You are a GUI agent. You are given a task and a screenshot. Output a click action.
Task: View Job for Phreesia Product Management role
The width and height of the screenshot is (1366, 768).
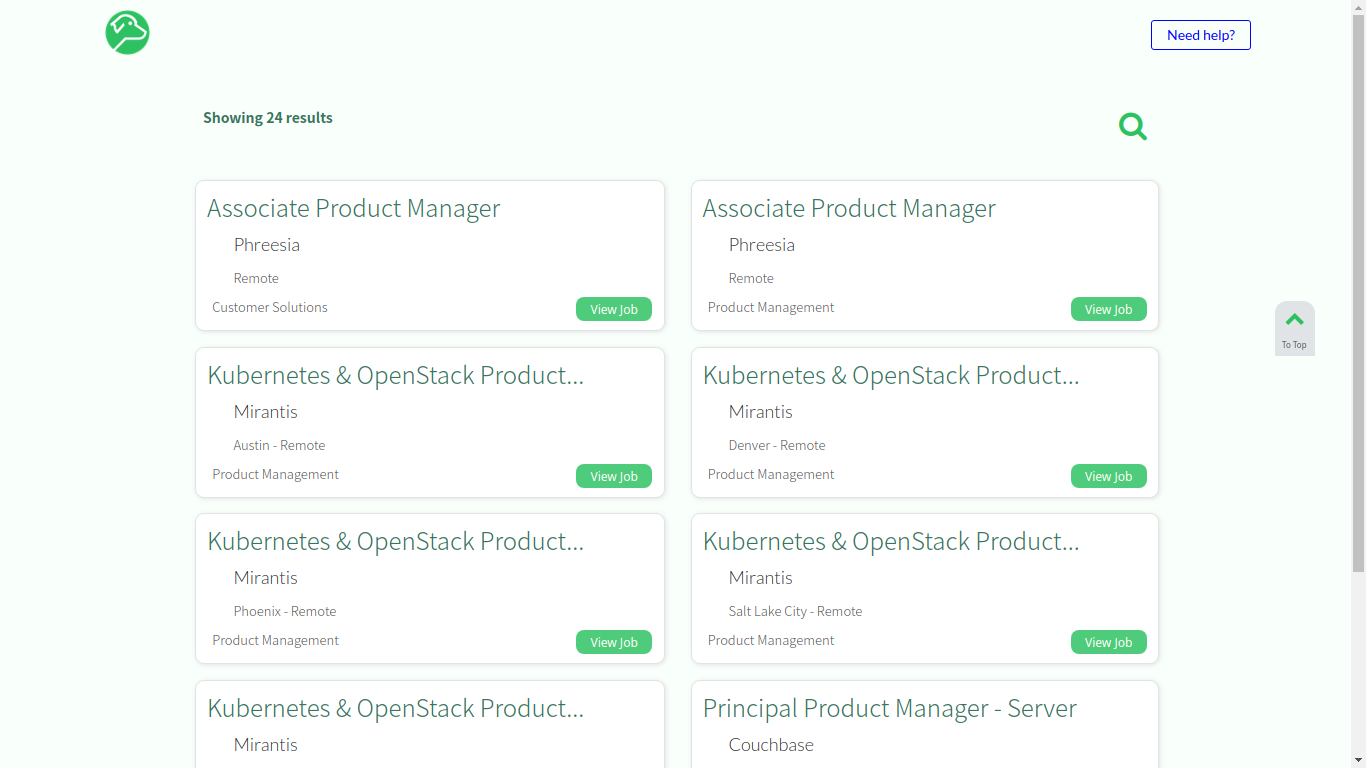[x=1109, y=309]
